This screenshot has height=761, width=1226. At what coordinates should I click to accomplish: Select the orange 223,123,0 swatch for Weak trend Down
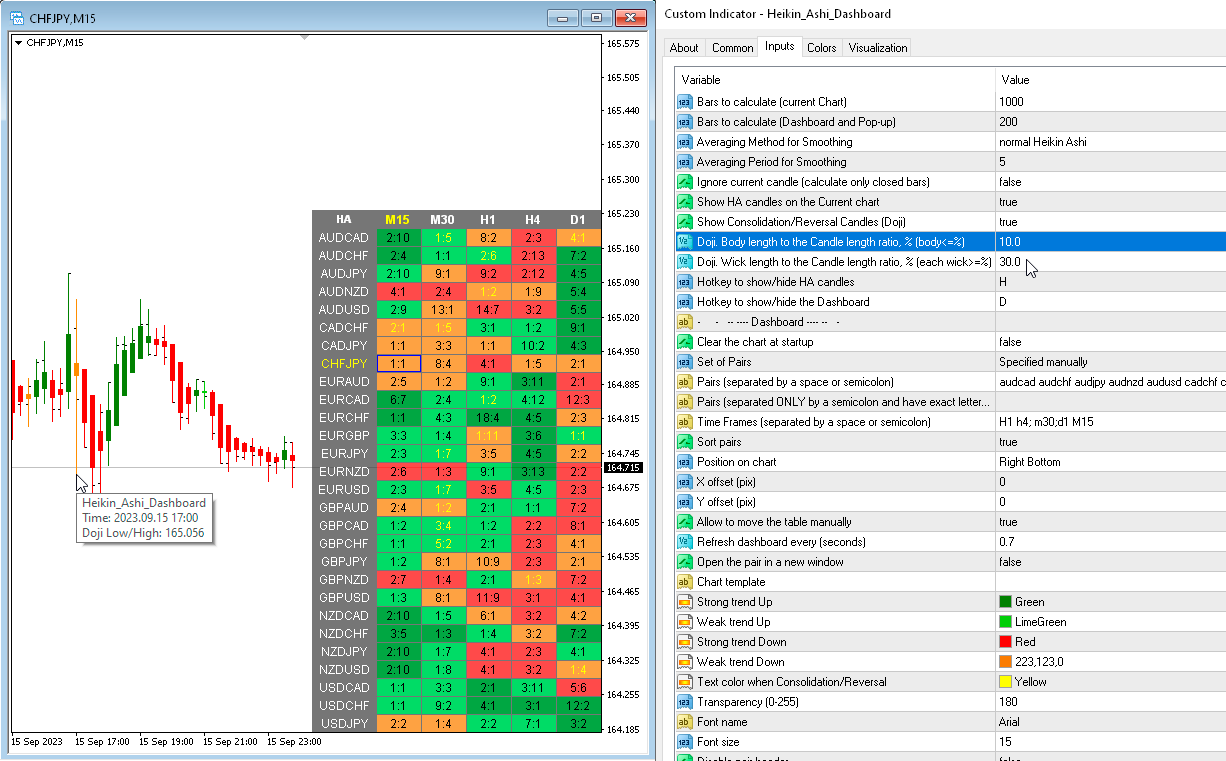(1005, 662)
